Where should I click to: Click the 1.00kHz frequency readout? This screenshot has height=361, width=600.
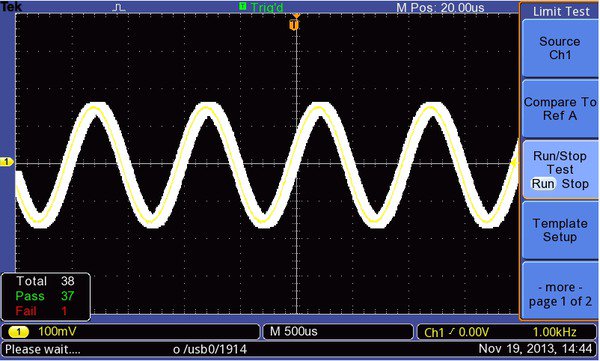pos(554,332)
